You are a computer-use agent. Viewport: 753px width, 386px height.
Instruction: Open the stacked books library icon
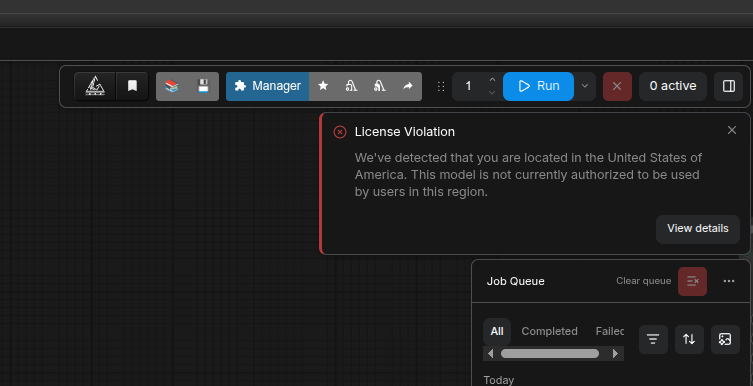tap(171, 86)
